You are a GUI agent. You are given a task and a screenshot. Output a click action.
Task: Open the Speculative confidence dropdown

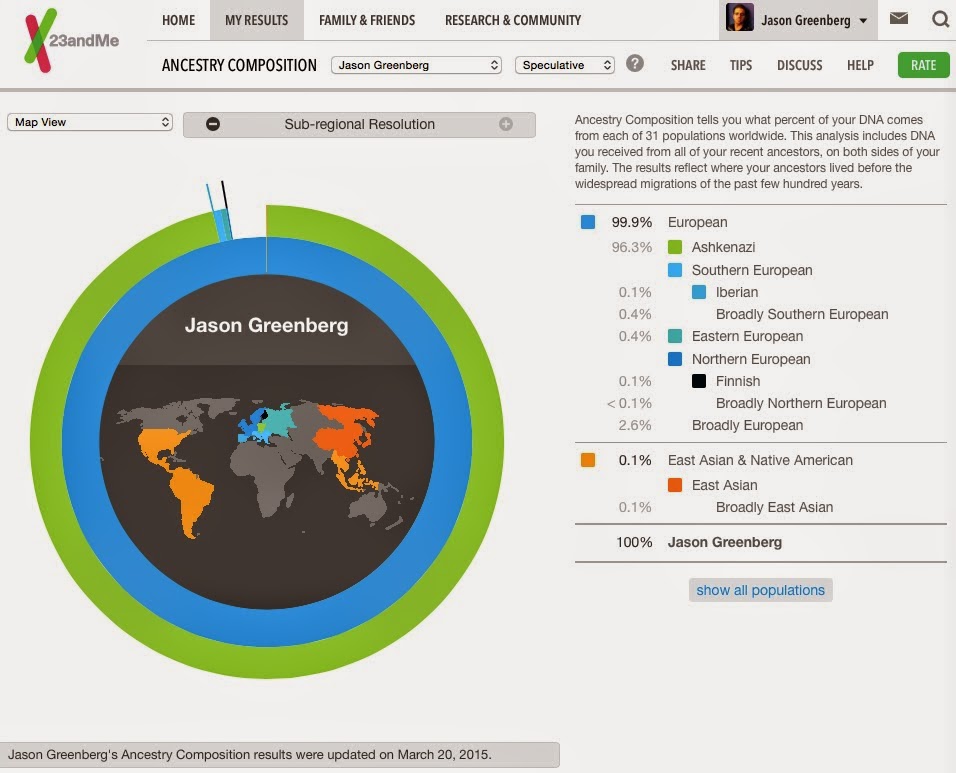[x=565, y=65]
